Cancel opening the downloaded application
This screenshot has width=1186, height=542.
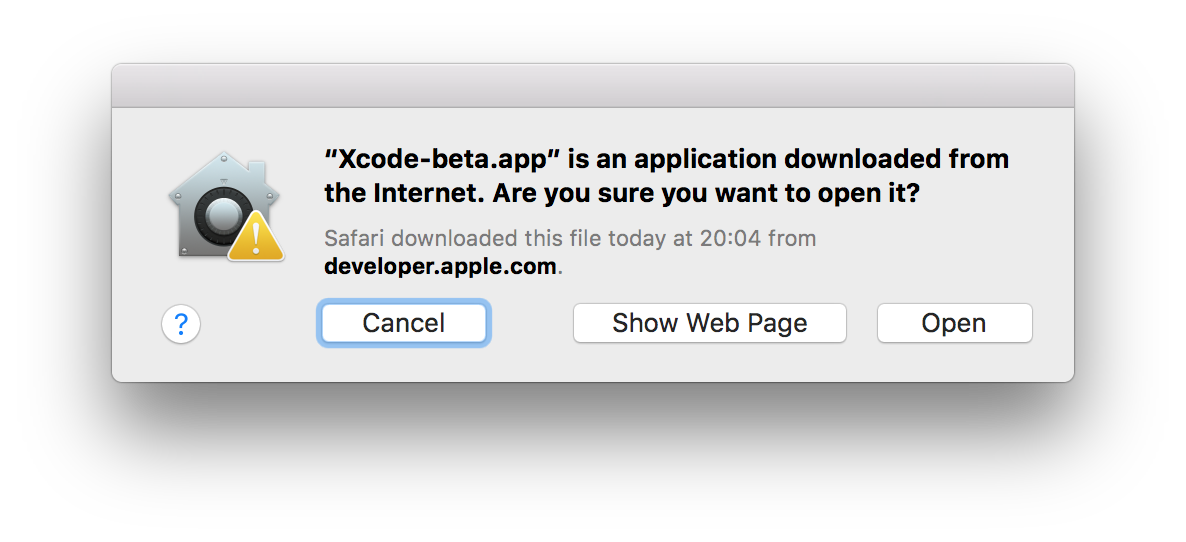(404, 324)
